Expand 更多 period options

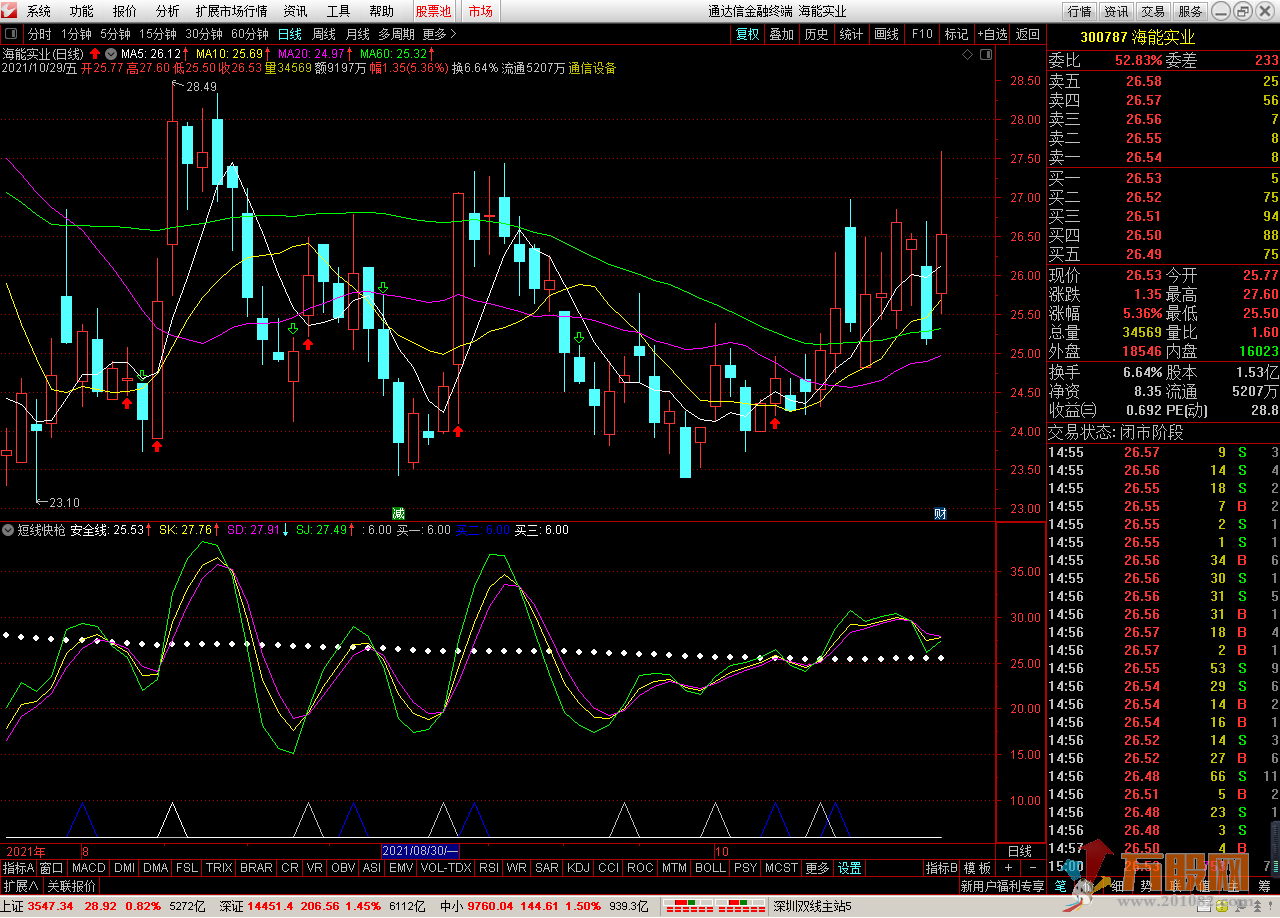[439, 34]
